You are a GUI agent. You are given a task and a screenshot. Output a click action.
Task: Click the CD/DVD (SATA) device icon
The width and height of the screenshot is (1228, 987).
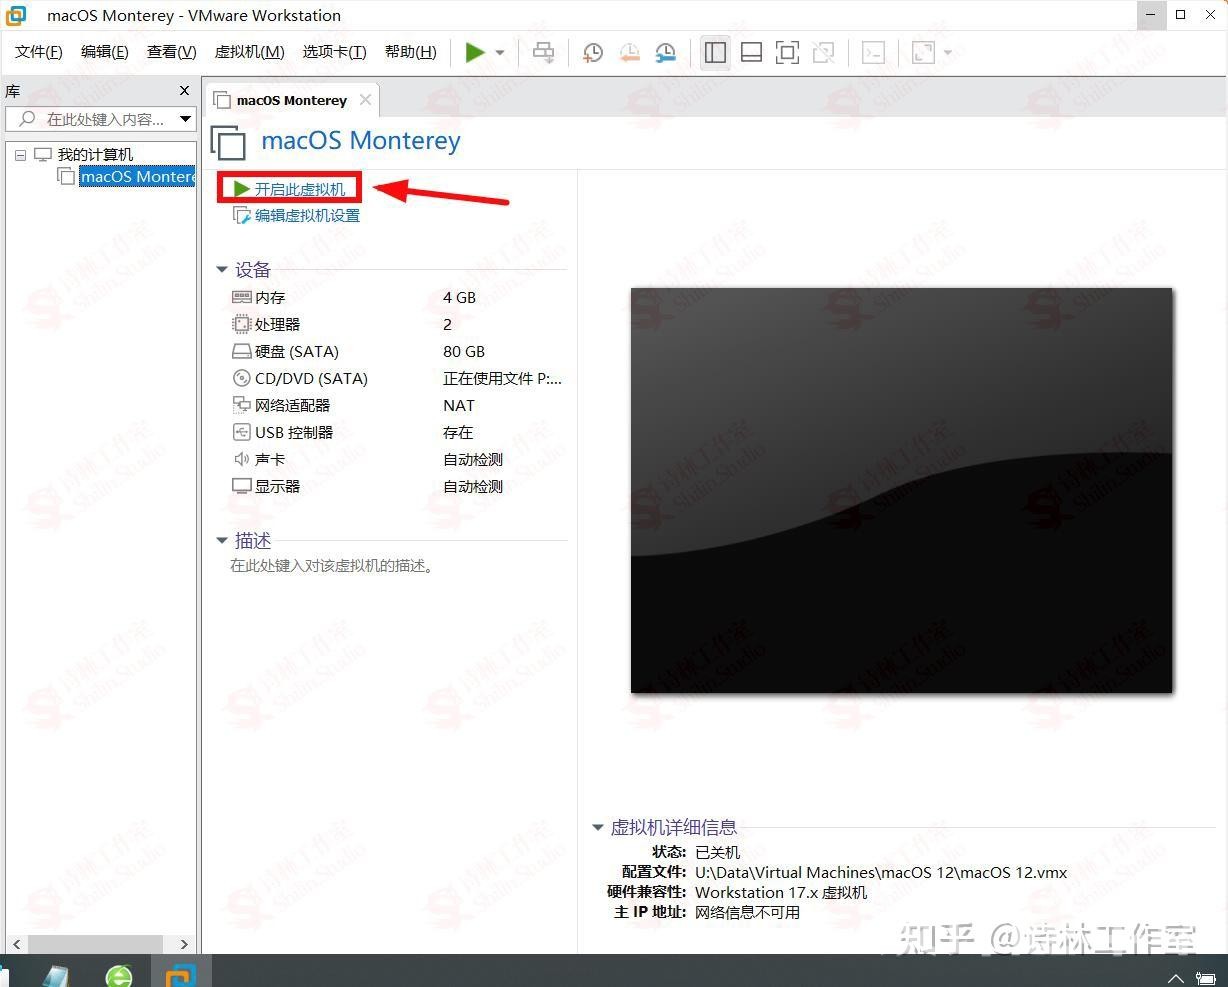pos(241,378)
